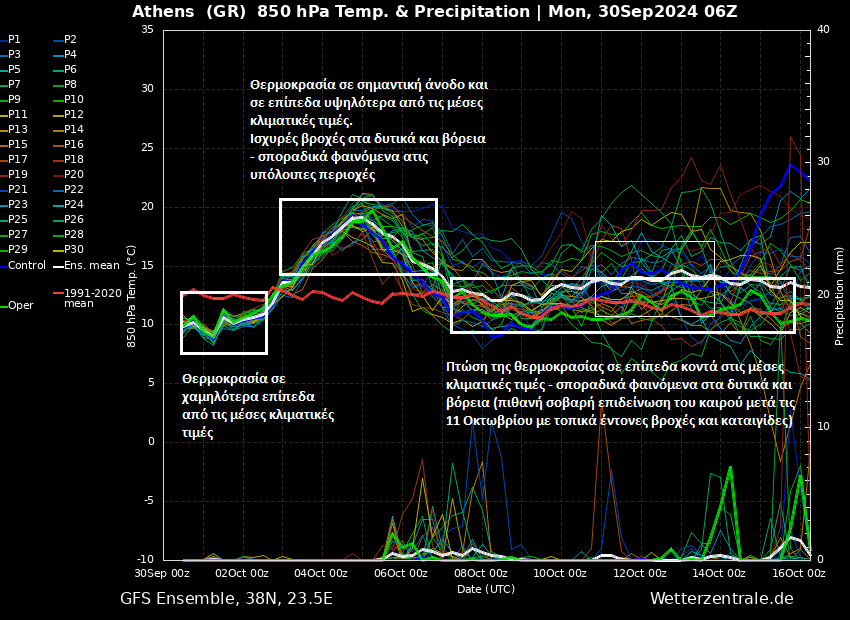Click the '06Oct 00z' date axis tick
850x620 pixels.
pos(401,573)
